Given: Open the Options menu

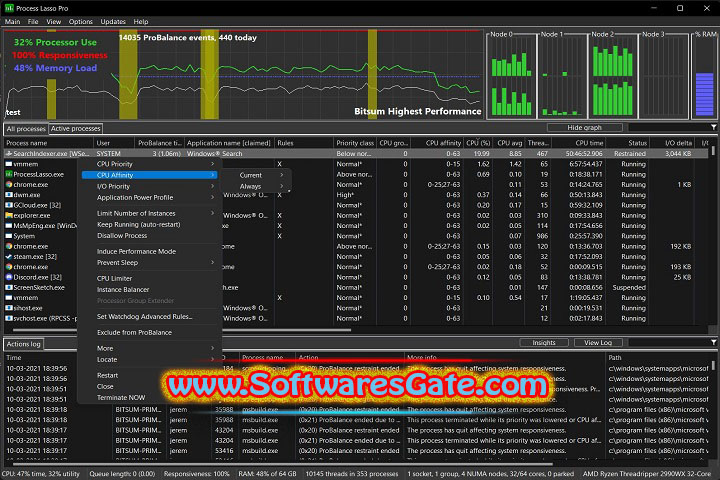Looking at the screenshot, I should pos(81,22).
